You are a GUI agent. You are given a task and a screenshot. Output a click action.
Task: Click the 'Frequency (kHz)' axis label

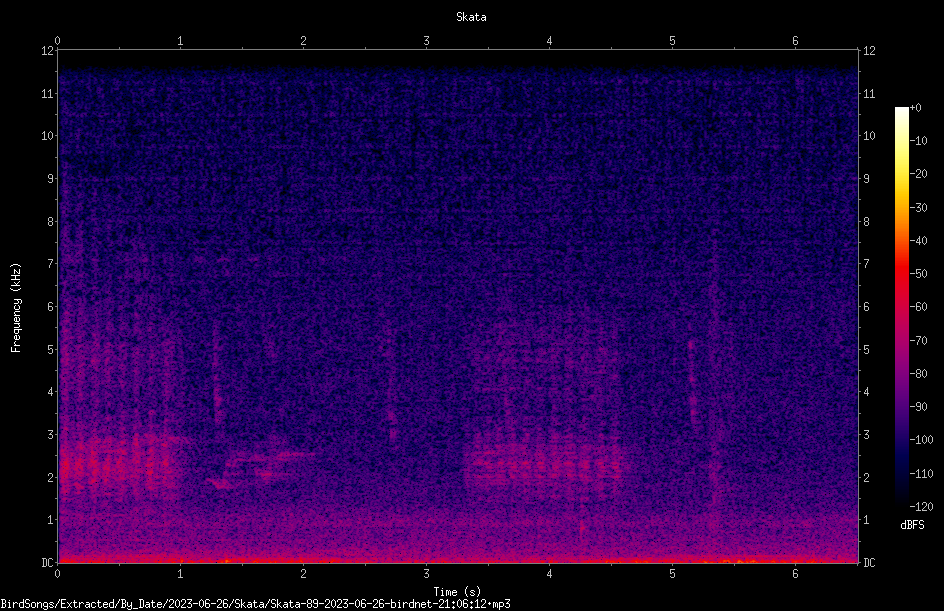click(x=16, y=308)
